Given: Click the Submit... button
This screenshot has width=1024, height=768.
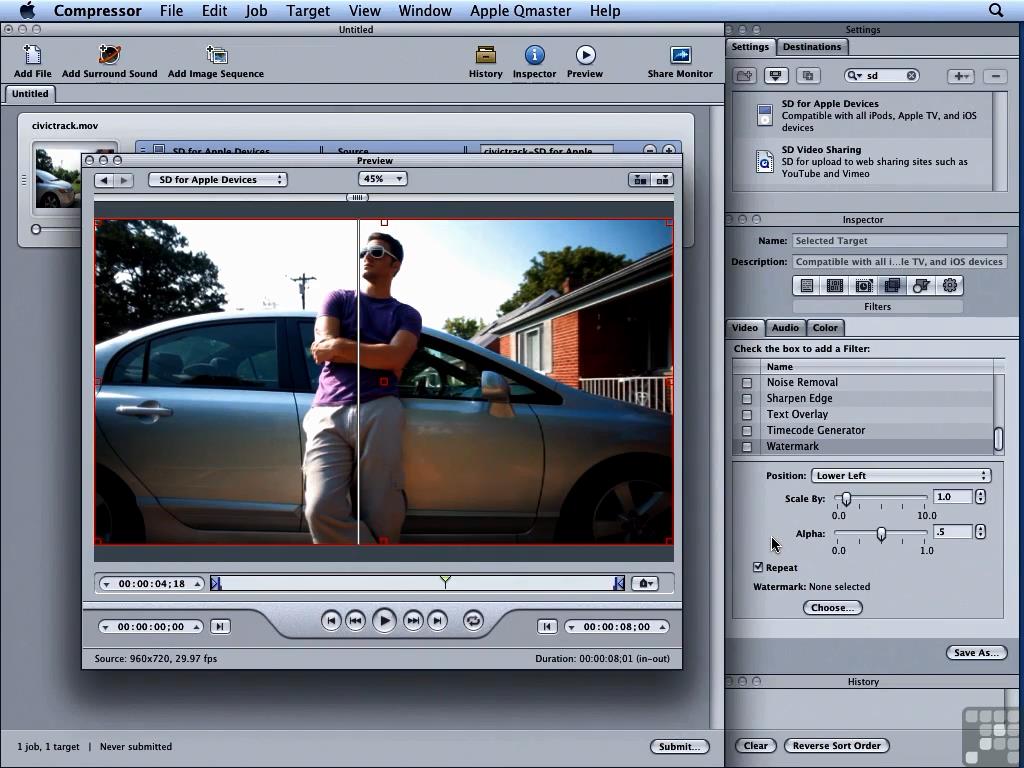Looking at the screenshot, I should 679,746.
